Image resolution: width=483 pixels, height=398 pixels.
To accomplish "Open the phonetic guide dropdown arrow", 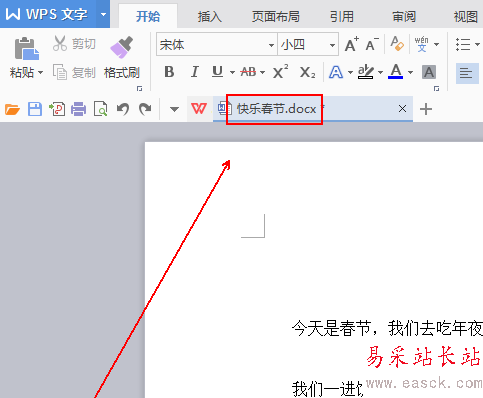I will [x=436, y=44].
